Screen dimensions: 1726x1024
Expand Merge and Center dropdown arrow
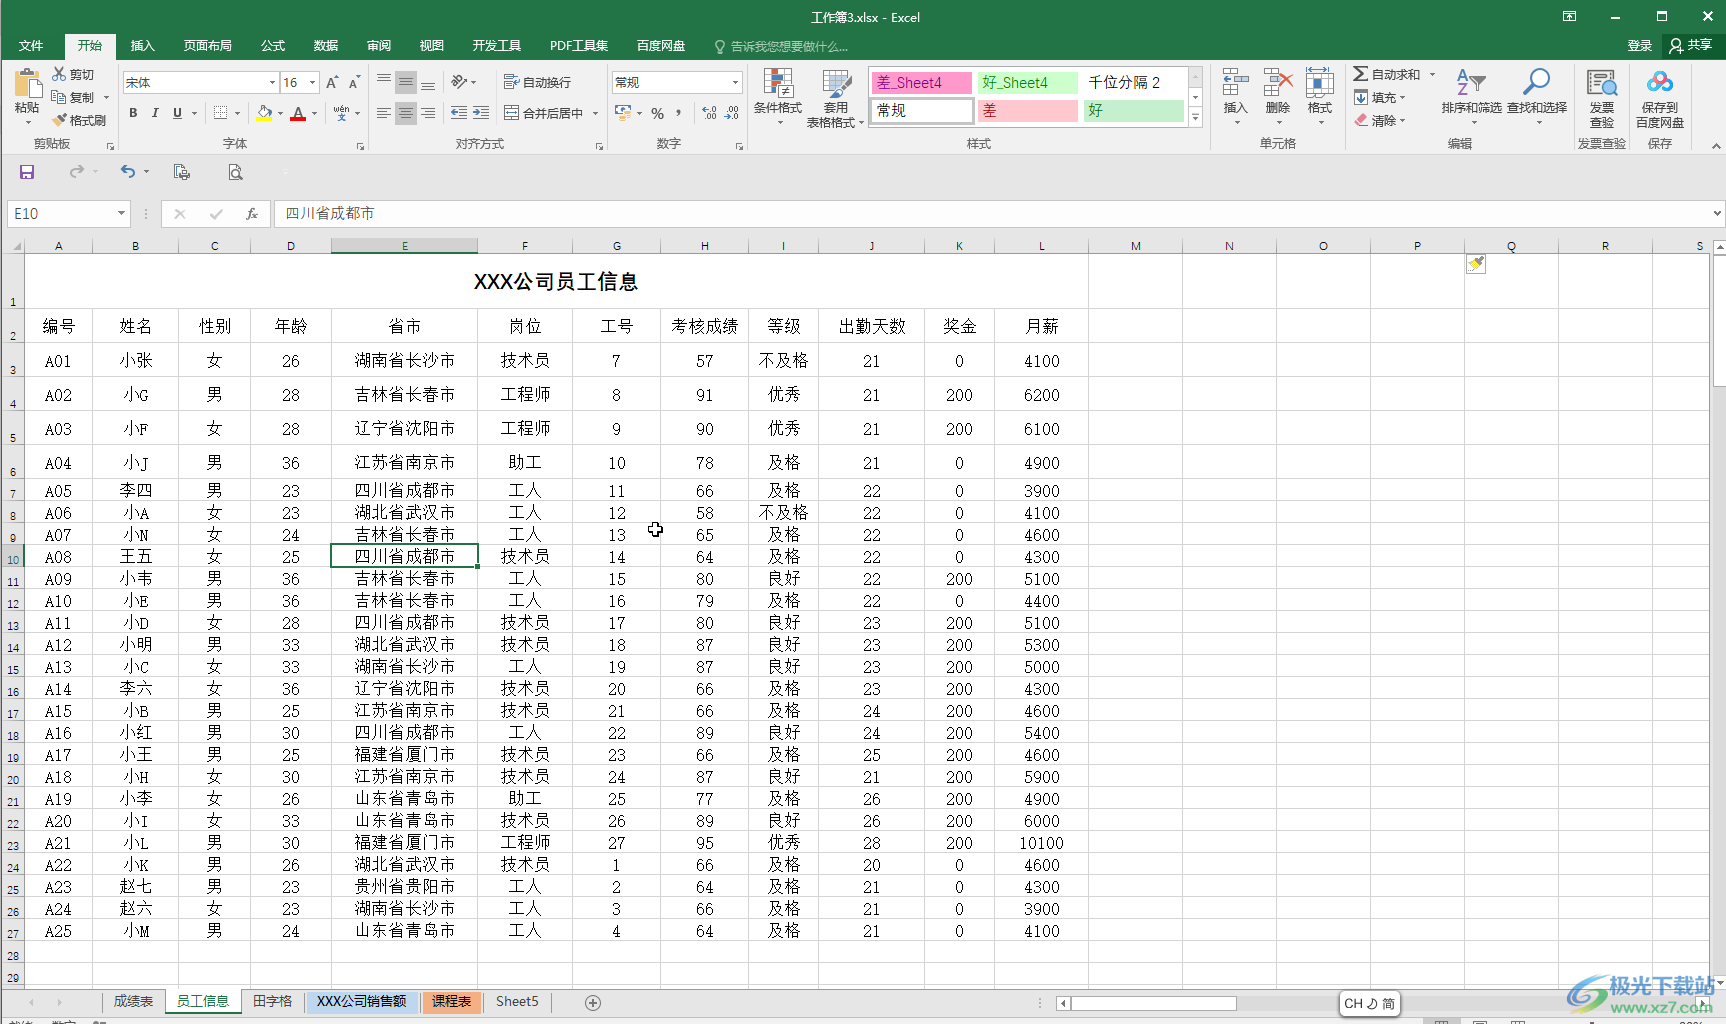pos(595,114)
